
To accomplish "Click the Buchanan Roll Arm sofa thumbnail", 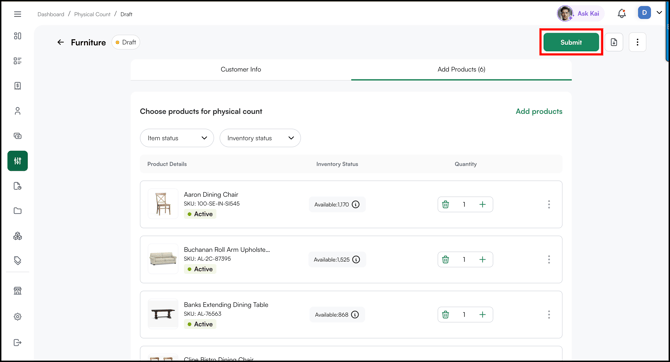I will pyautogui.click(x=163, y=259).
